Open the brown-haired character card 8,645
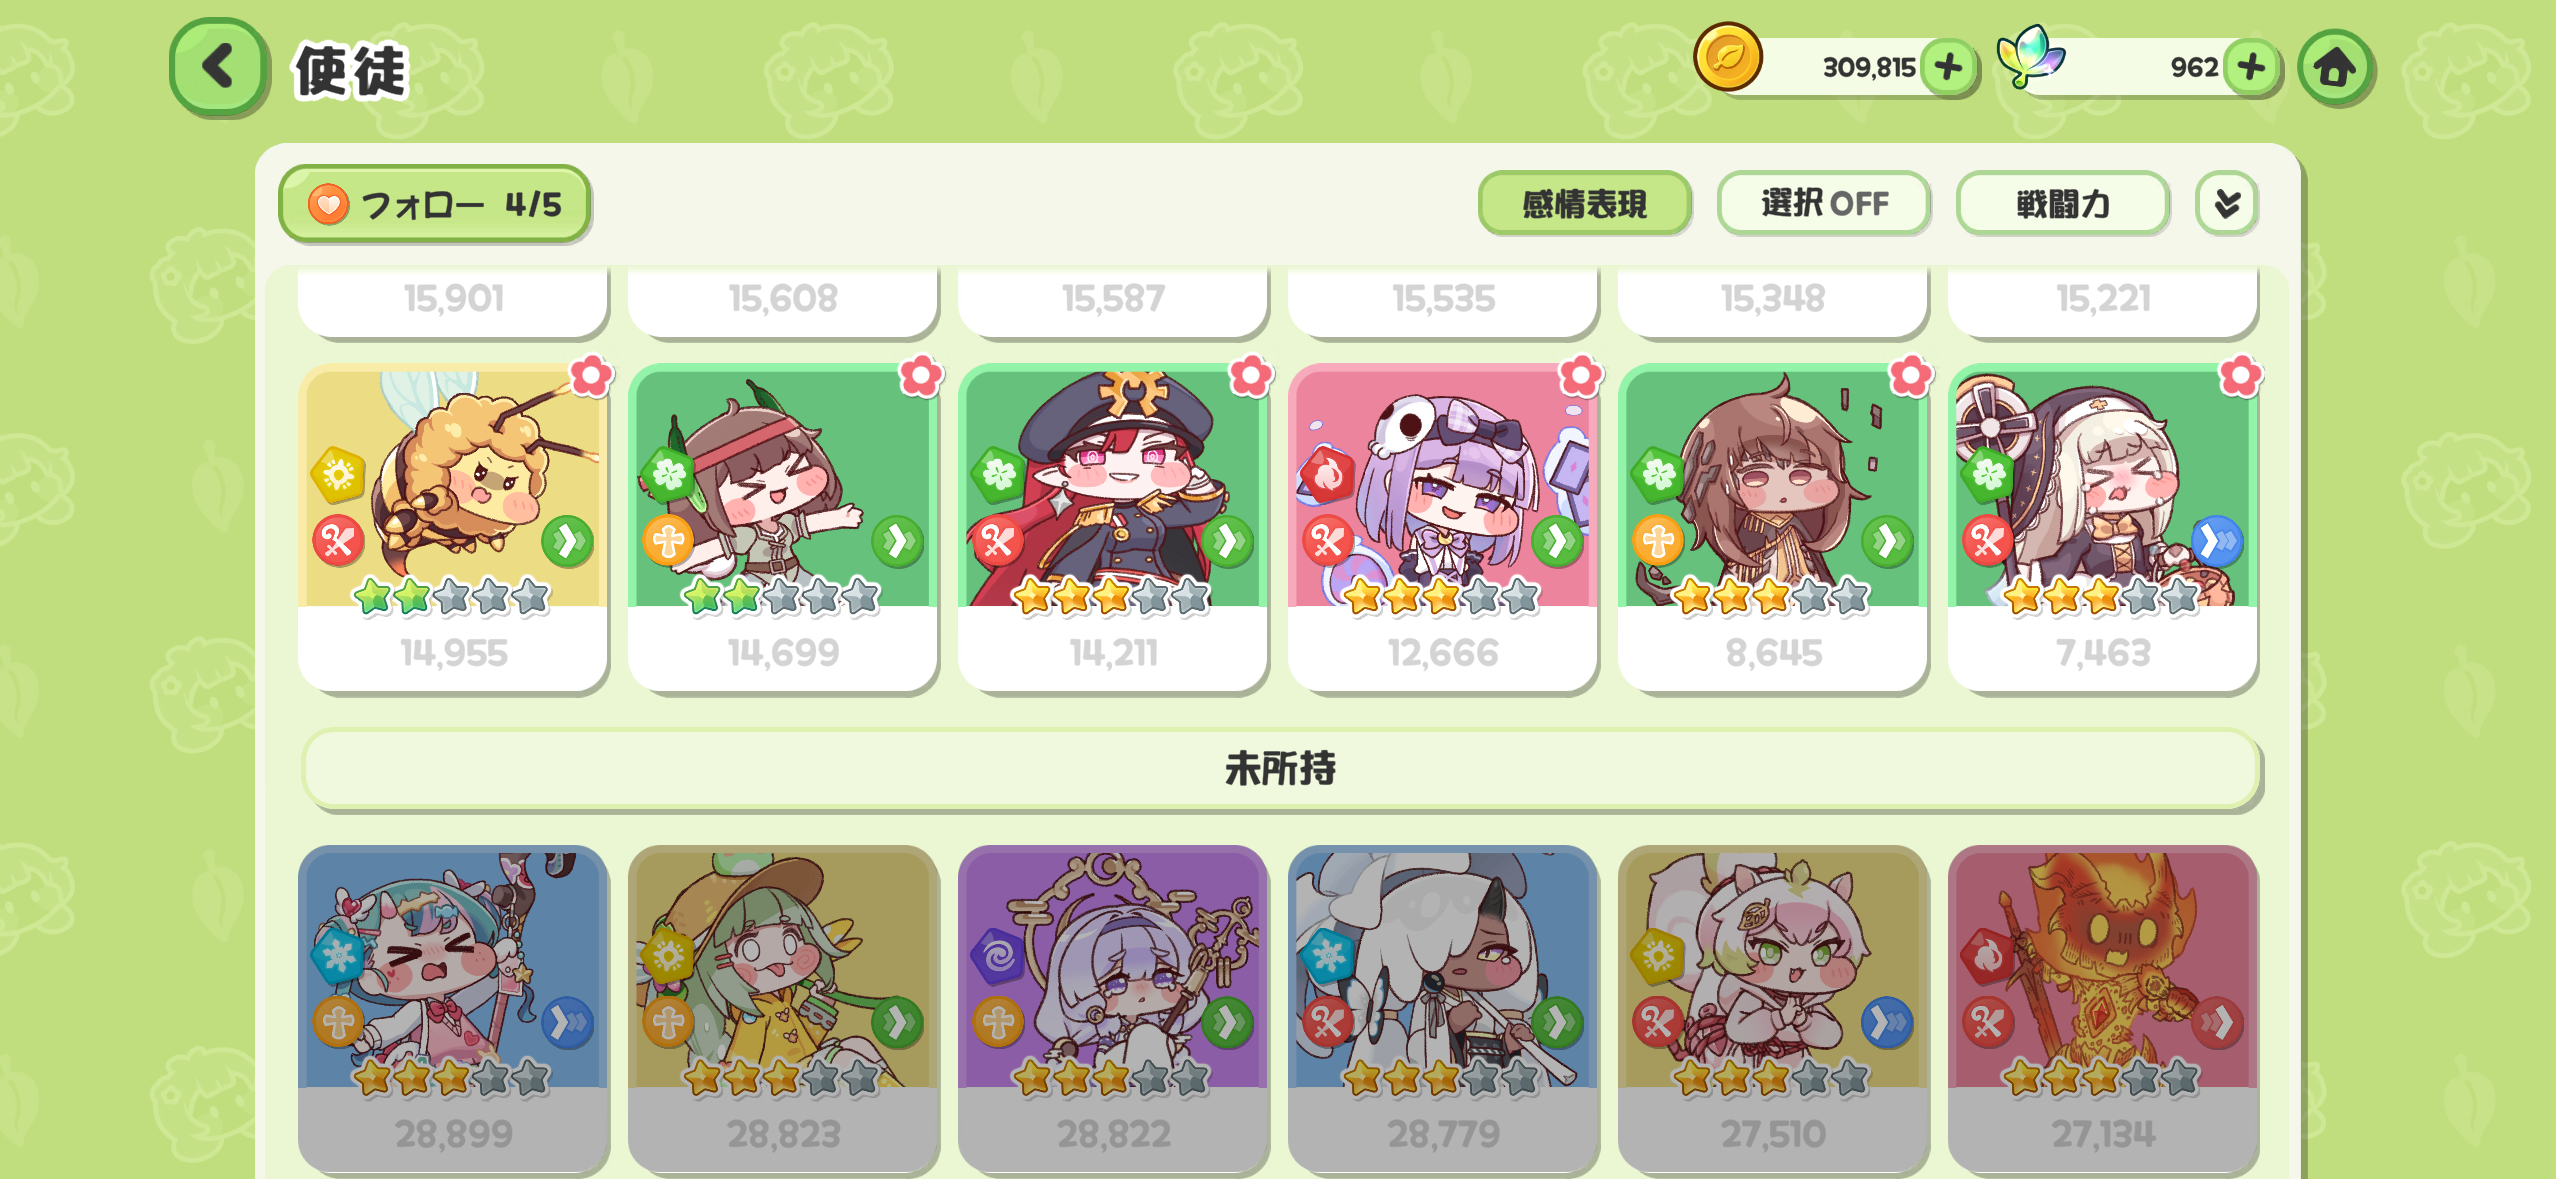 pos(1772,528)
